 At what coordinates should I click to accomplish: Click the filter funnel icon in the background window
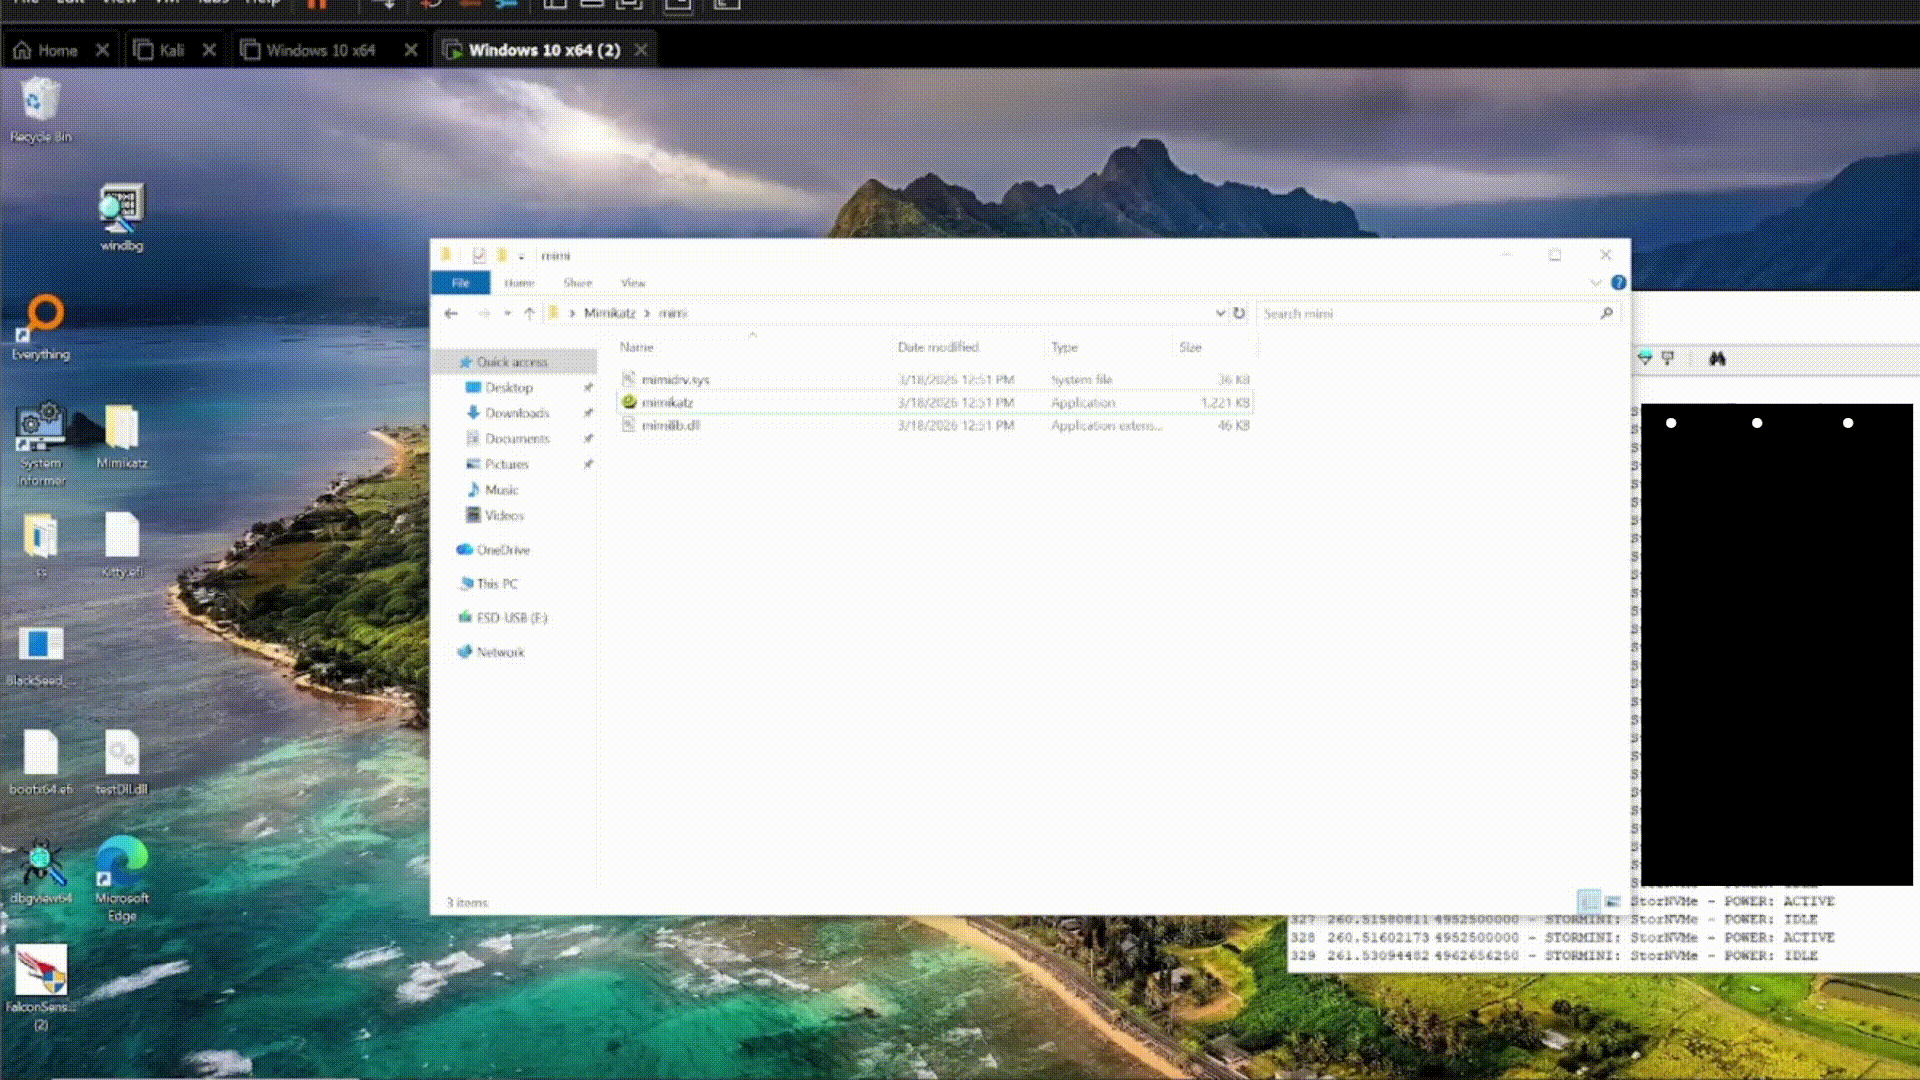(x=1644, y=358)
